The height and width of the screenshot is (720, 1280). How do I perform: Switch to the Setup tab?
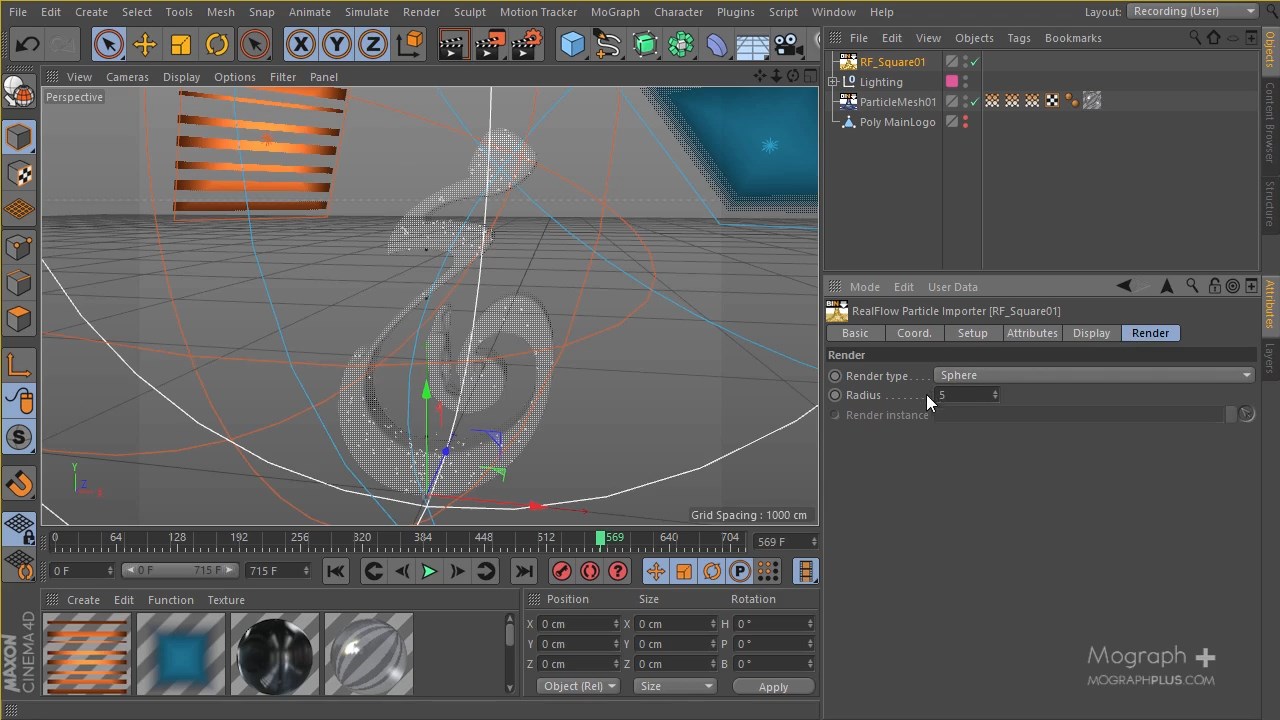tap(972, 332)
